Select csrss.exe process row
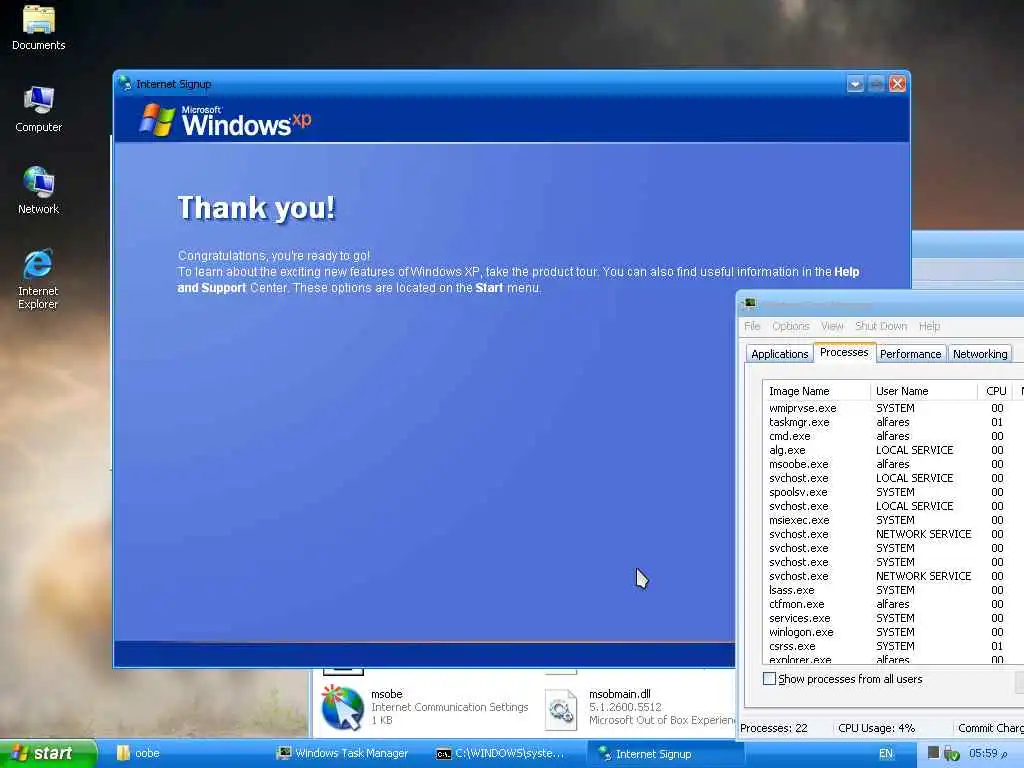The height and width of the screenshot is (768, 1024). coord(893,647)
